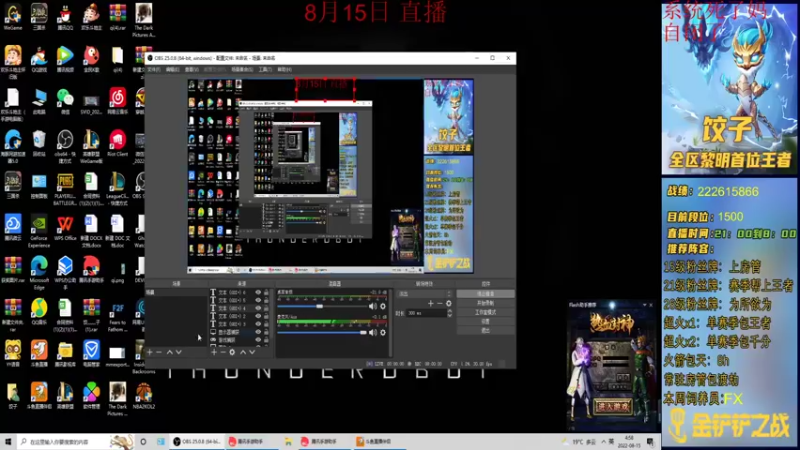Image resolution: width=800 pixels, height=450 pixels.
Task: Toggle visibility of source 文本 (GDI+) 2
Action: click(258, 316)
